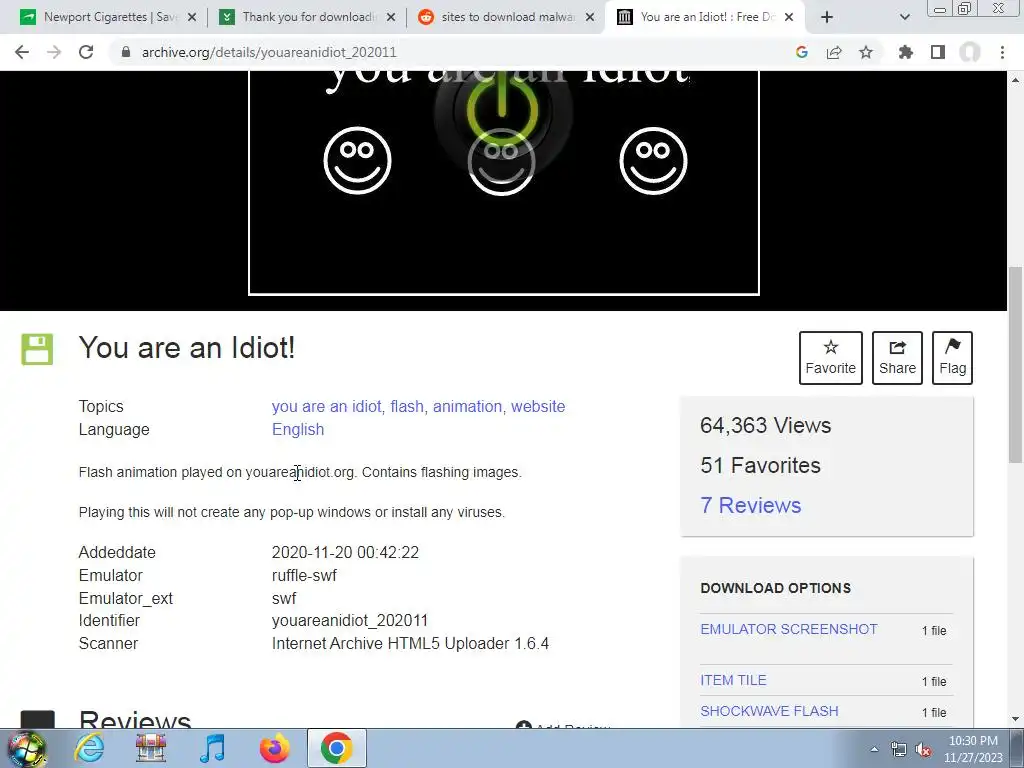
Task: Click the Favorite button
Action: 831,358
